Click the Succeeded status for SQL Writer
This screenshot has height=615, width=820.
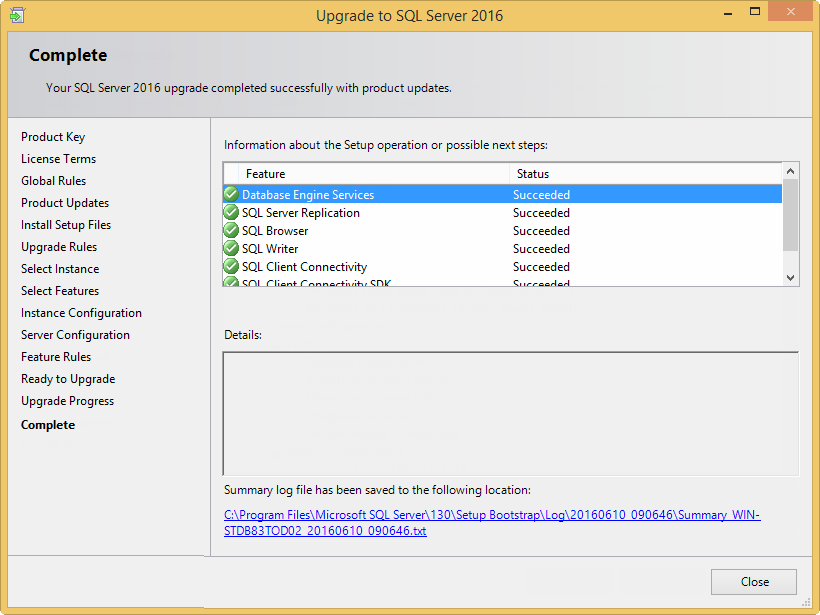541,249
